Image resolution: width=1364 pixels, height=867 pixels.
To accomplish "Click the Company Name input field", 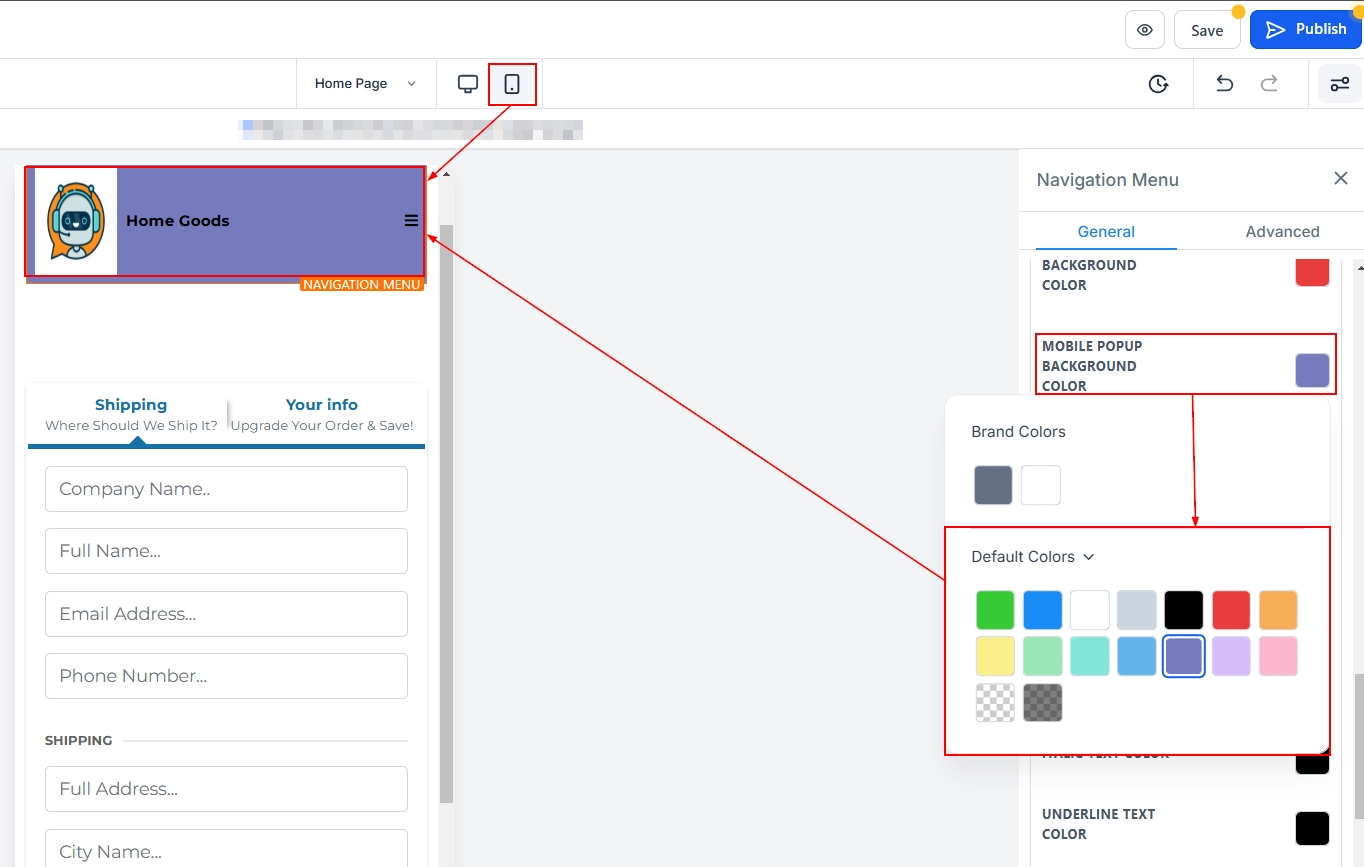I will [x=226, y=489].
